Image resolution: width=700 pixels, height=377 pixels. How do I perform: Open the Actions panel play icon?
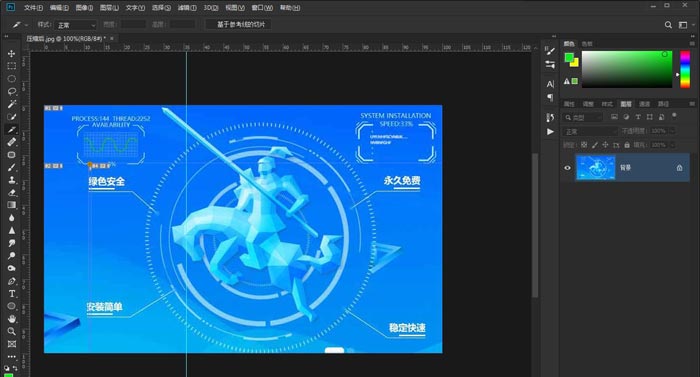tap(550, 132)
